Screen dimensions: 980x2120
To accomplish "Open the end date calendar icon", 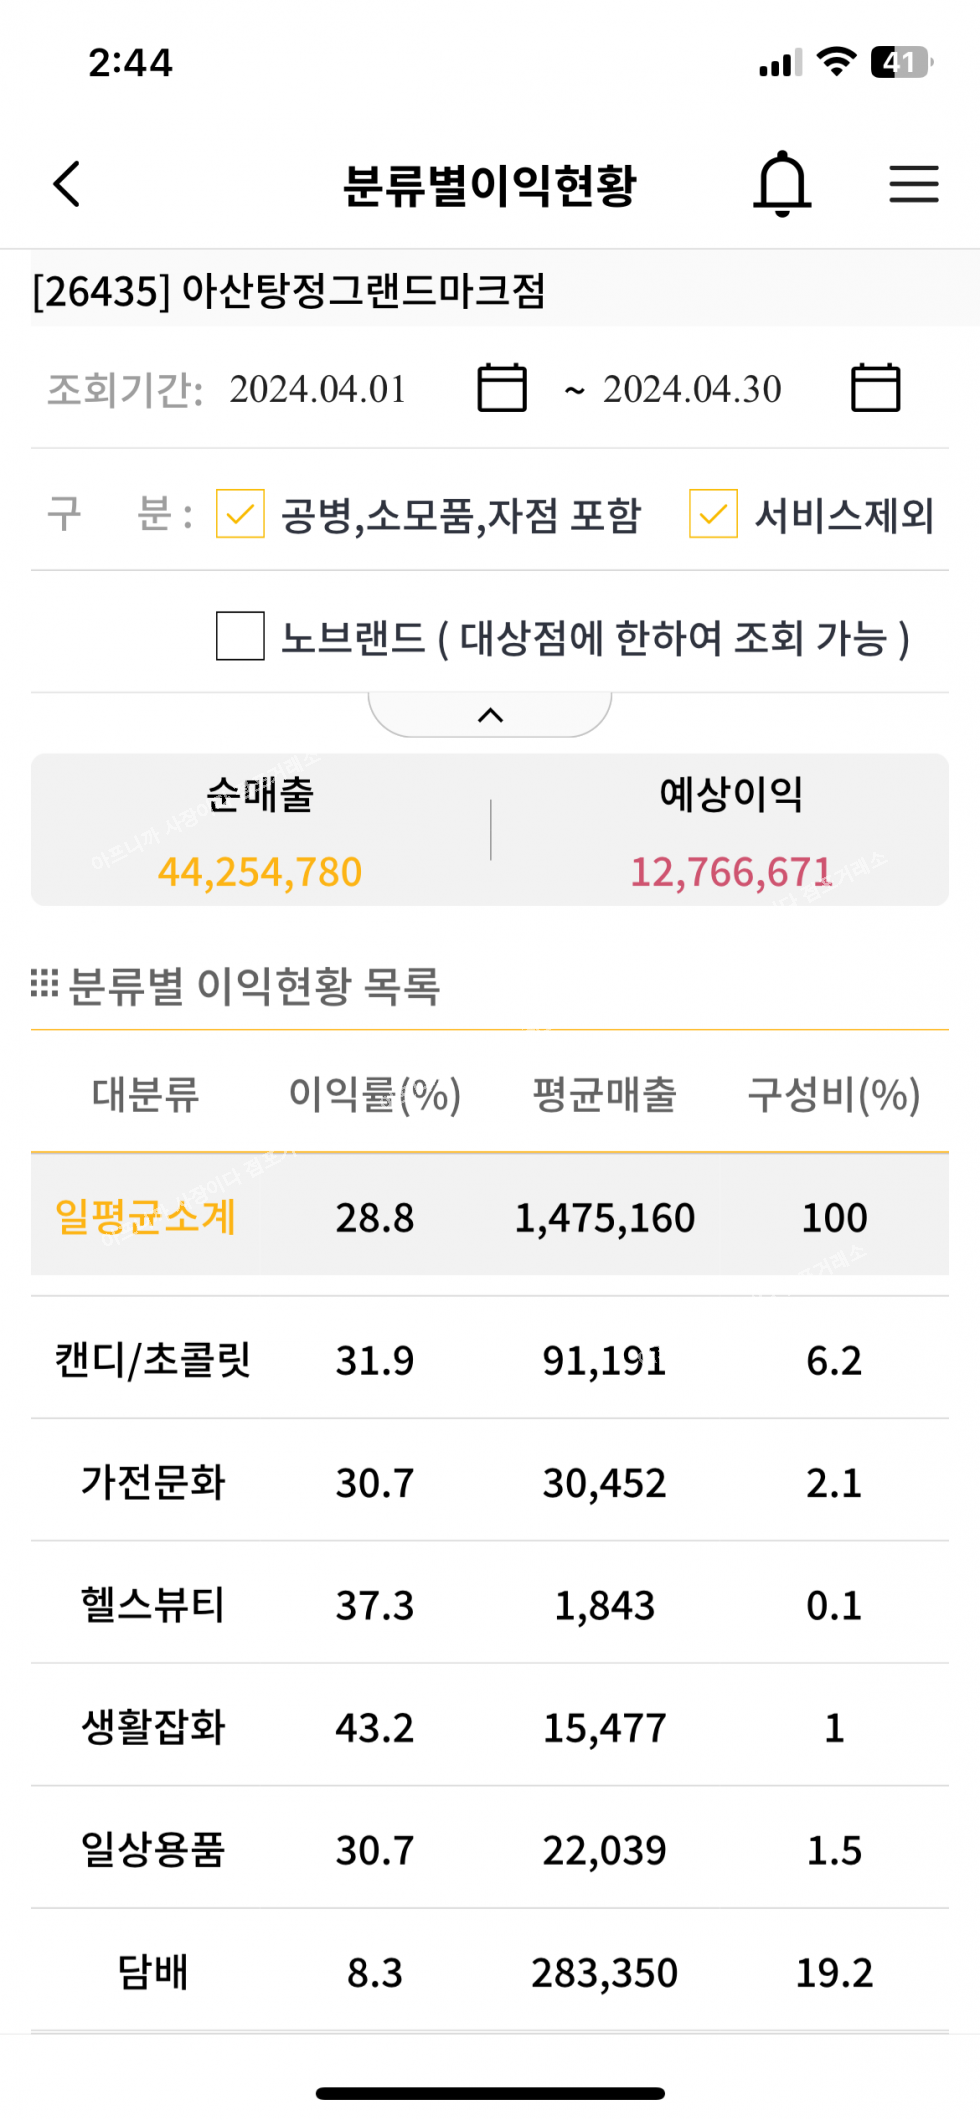I will (875, 388).
